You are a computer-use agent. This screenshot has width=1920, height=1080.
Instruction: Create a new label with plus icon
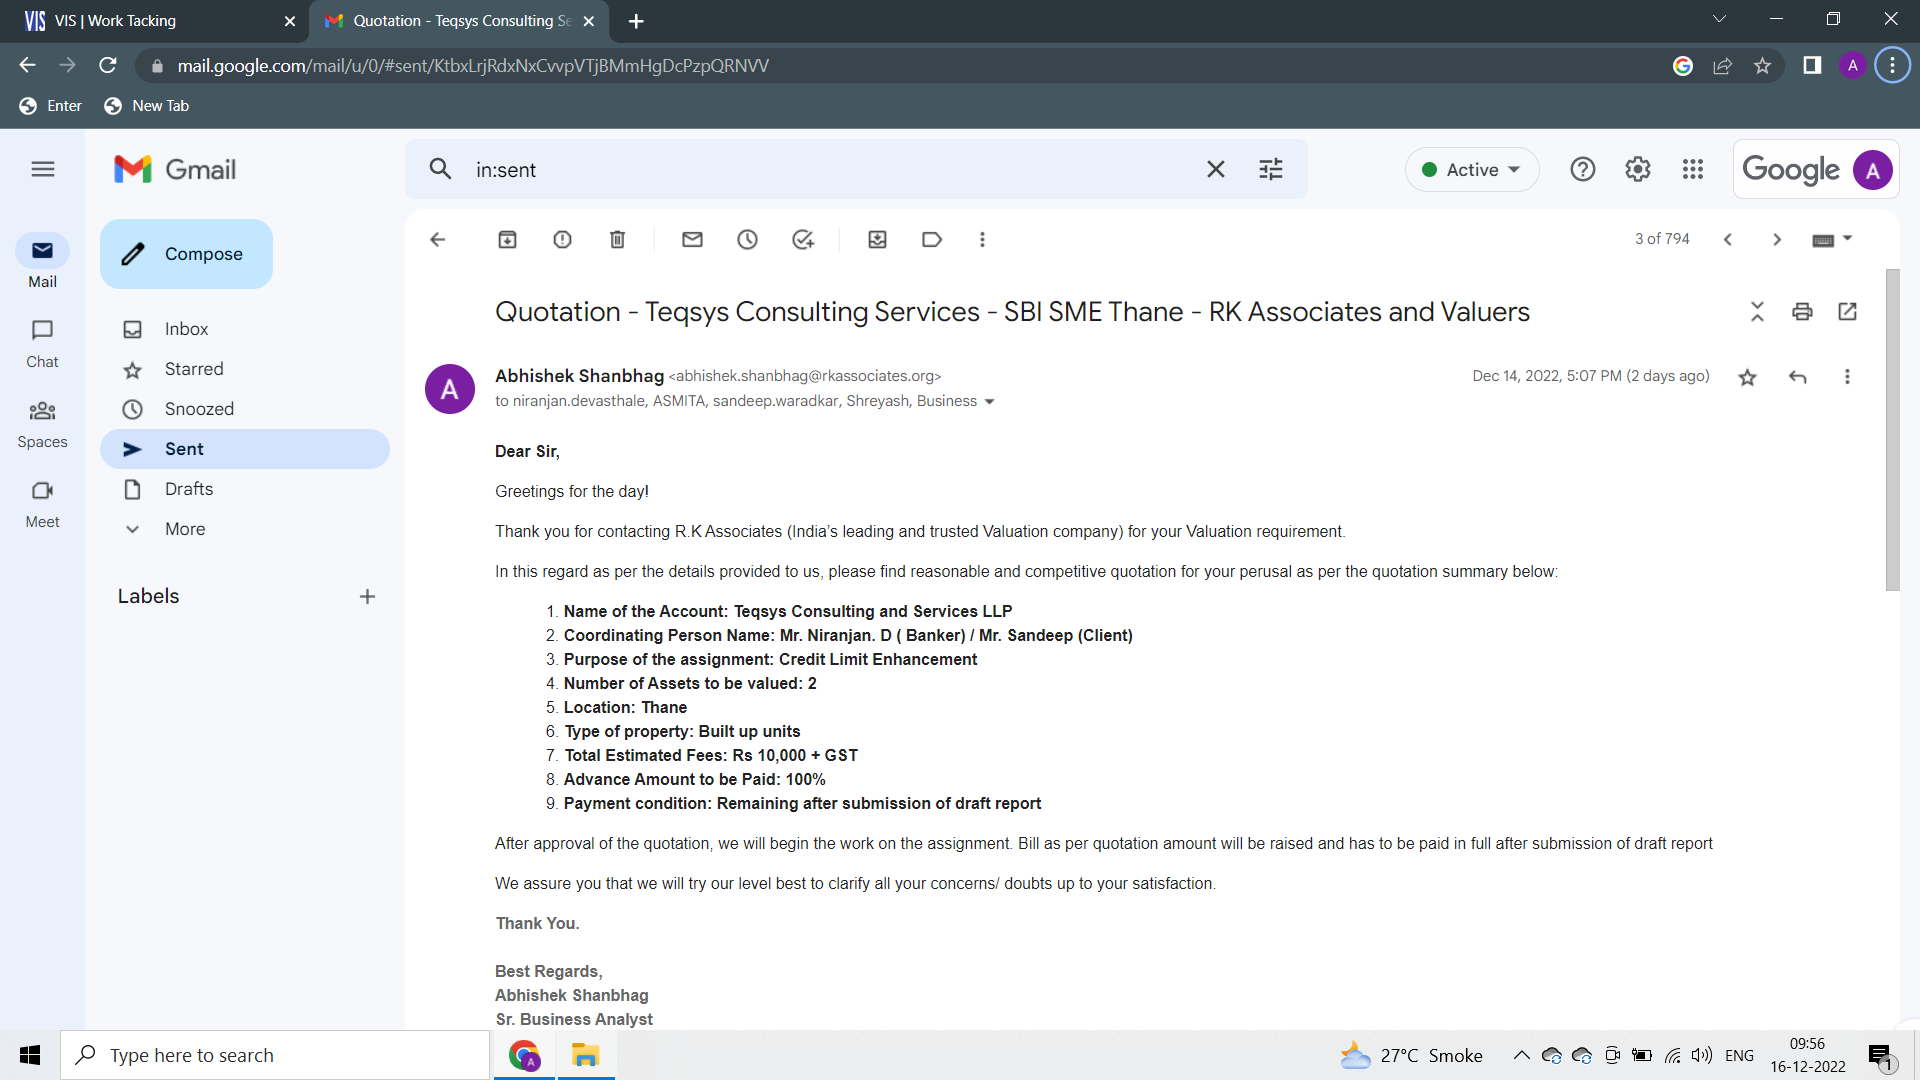[367, 596]
